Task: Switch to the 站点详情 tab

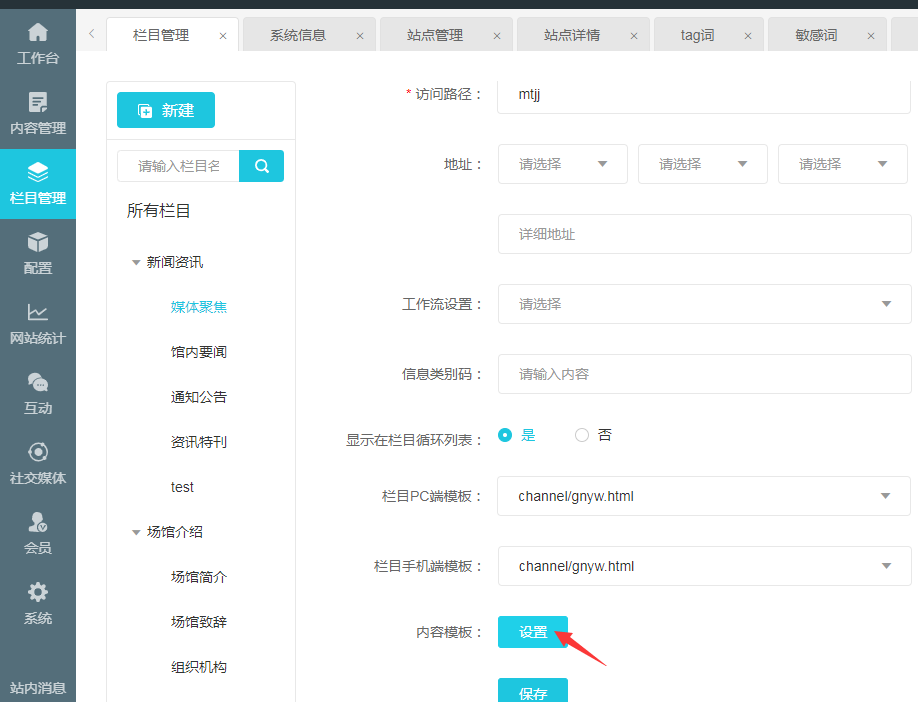Action: click(x=572, y=35)
